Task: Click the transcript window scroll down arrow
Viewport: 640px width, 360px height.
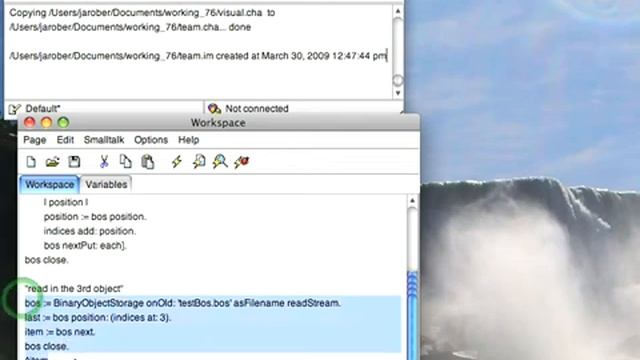Action: (x=398, y=93)
